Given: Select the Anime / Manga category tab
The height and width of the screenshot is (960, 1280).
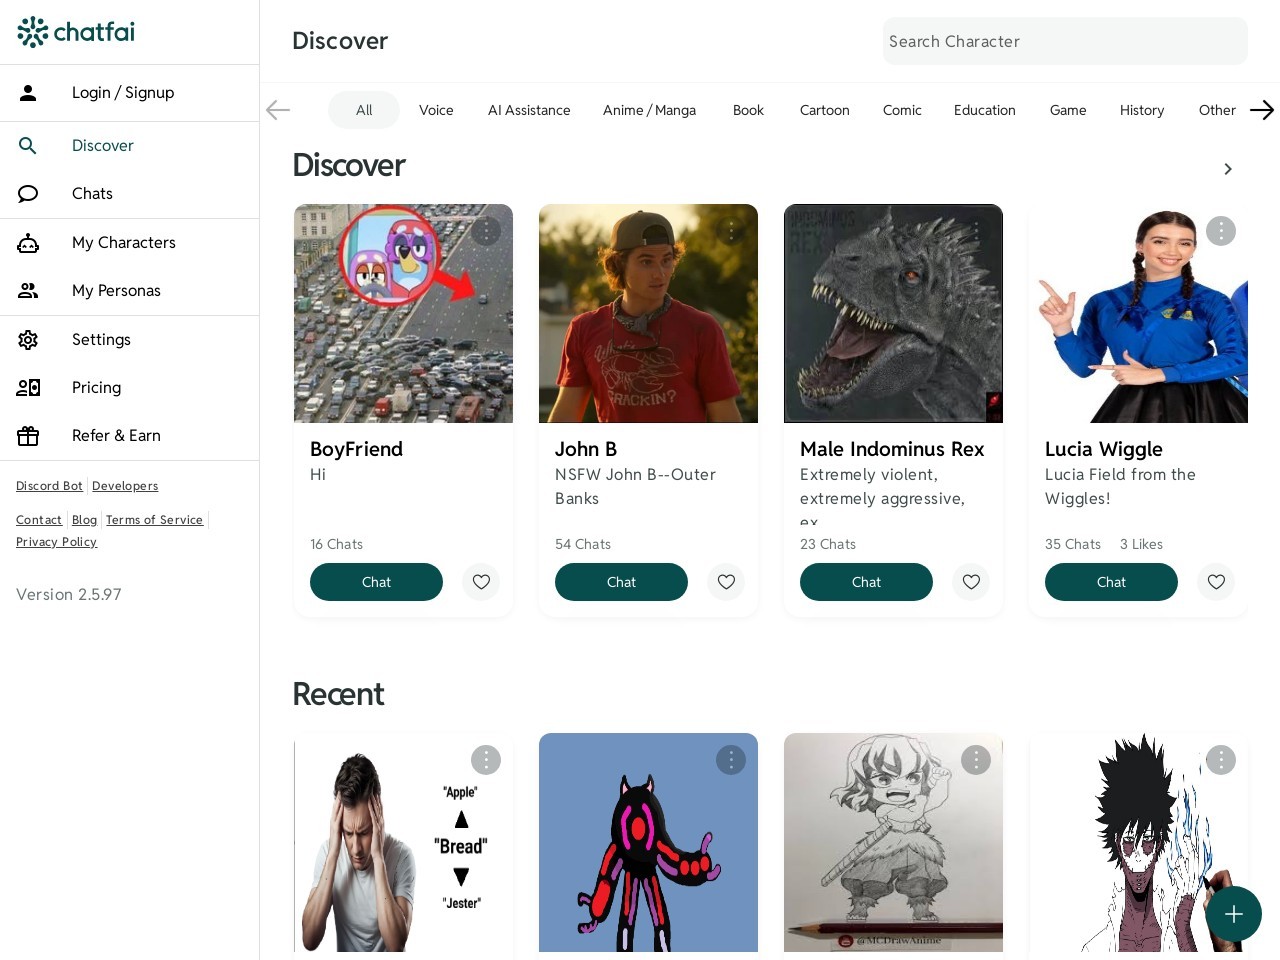Looking at the screenshot, I should pyautogui.click(x=649, y=110).
